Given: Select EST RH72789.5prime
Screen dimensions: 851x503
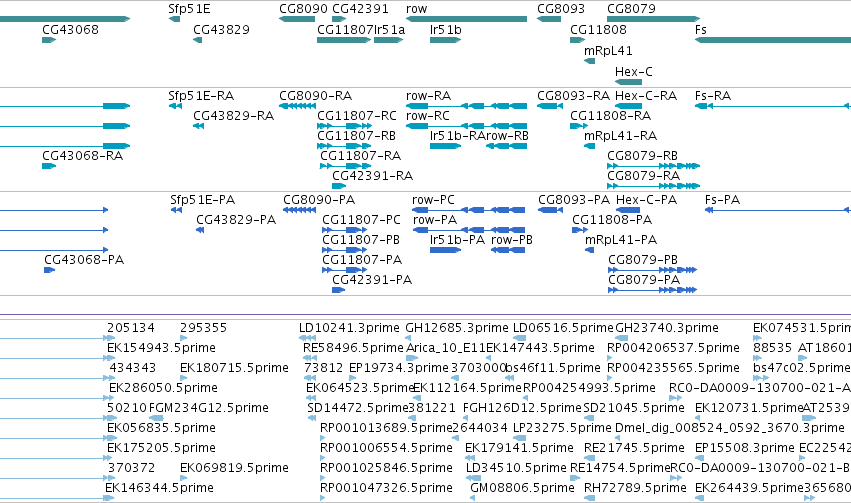Looking at the screenshot, I should [x=635, y=488].
